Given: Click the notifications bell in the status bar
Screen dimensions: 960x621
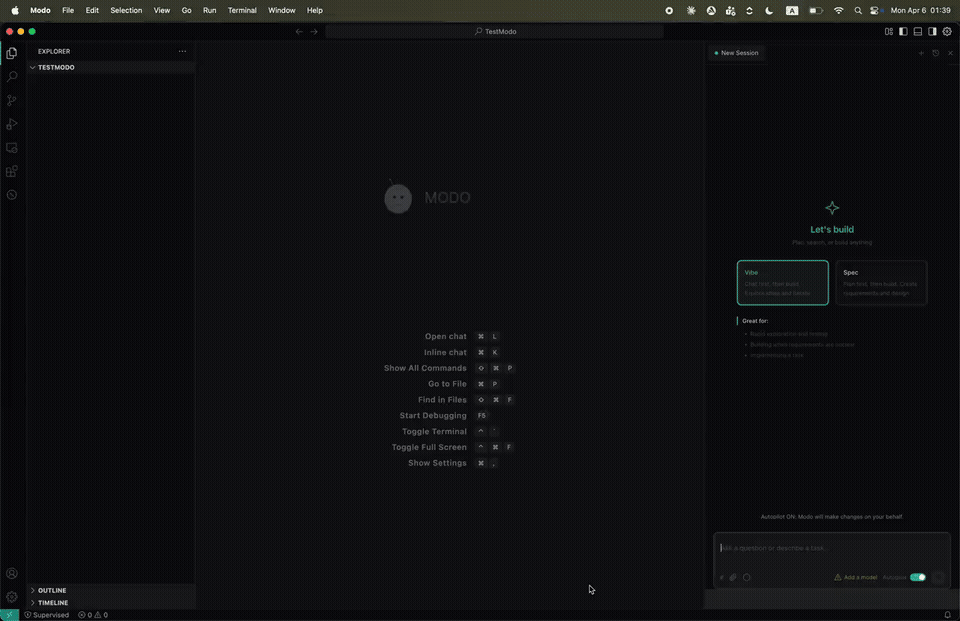Looking at the screenshot, I should click(947, 614).
